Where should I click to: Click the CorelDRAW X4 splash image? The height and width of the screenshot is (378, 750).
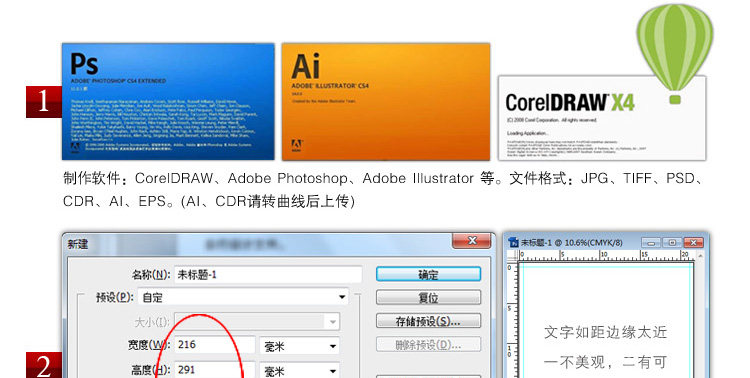click(x=602, y=118)
